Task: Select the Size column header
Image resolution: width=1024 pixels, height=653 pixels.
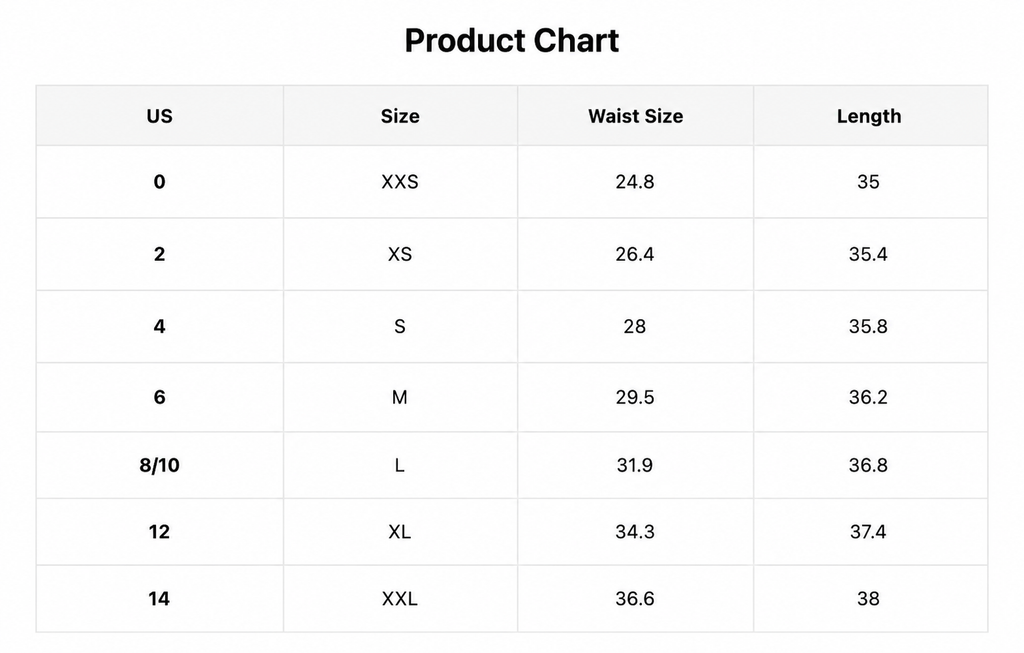Action: [400, 116]
